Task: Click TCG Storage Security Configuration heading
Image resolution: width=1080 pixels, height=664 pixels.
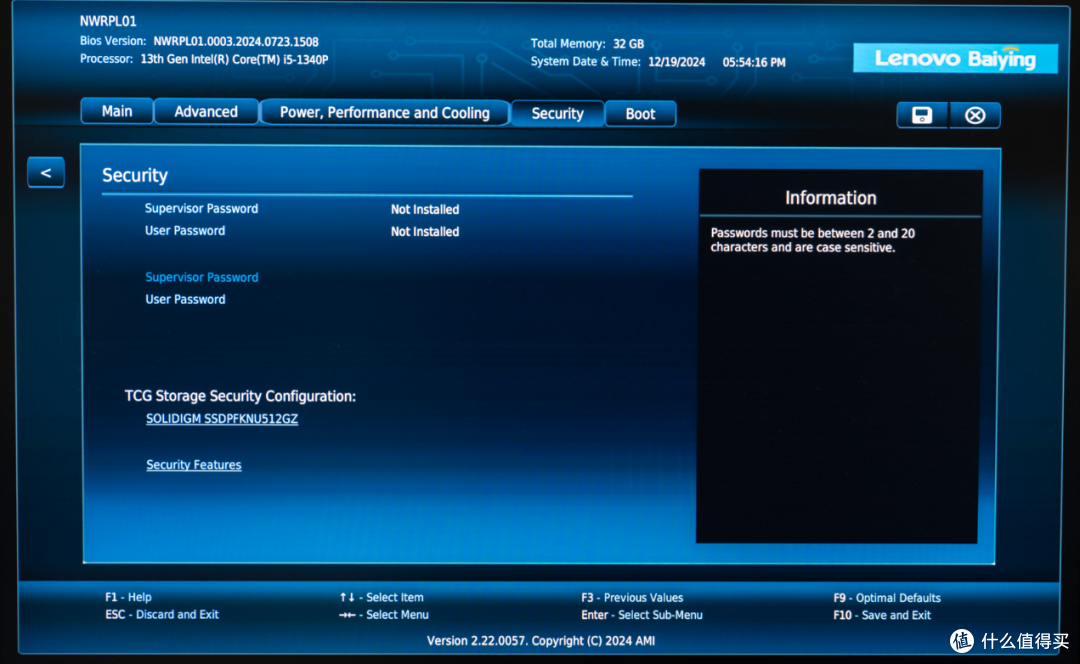Action: 240,396
